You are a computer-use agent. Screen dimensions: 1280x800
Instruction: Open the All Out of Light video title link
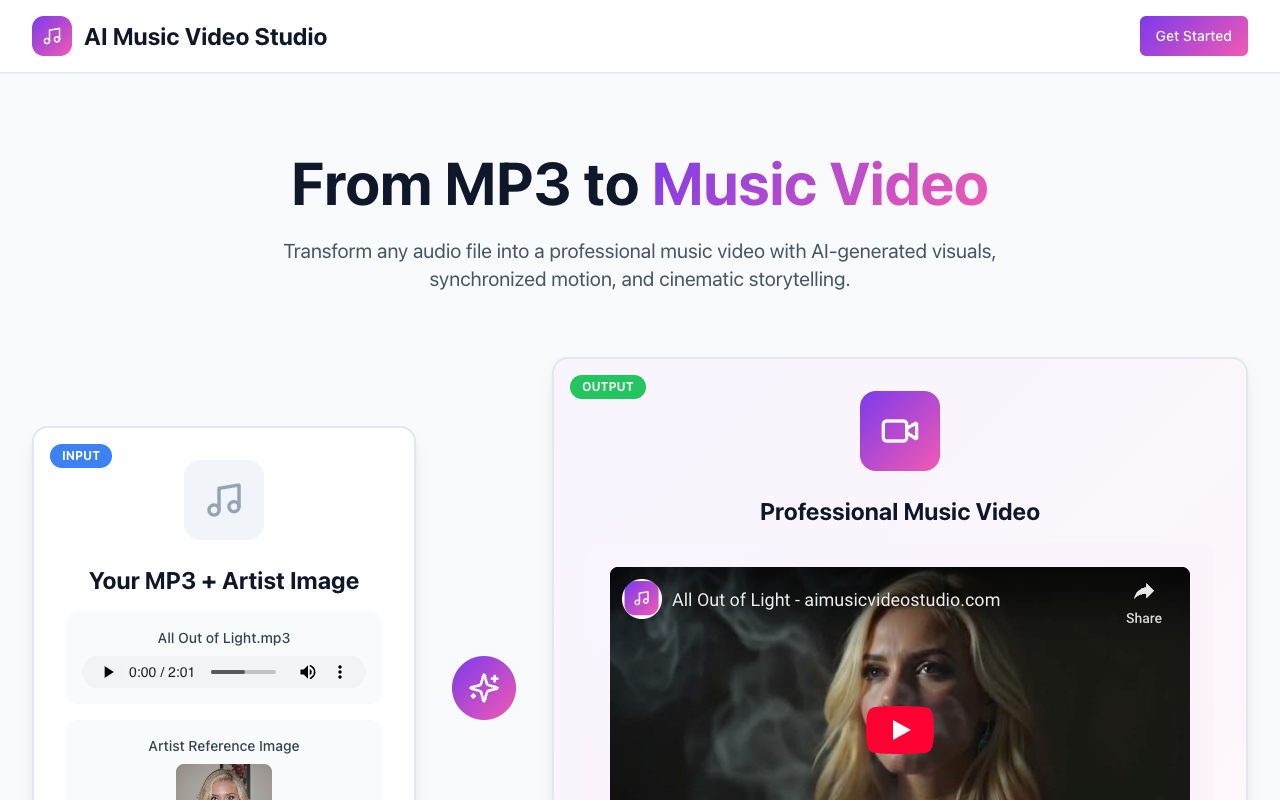pos(836,599)
